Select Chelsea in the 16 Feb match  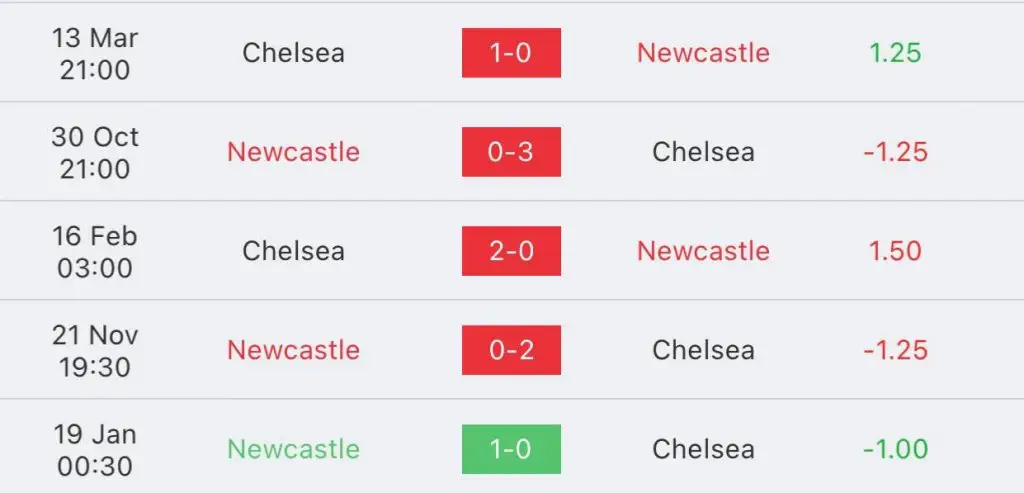coord(293,251)
